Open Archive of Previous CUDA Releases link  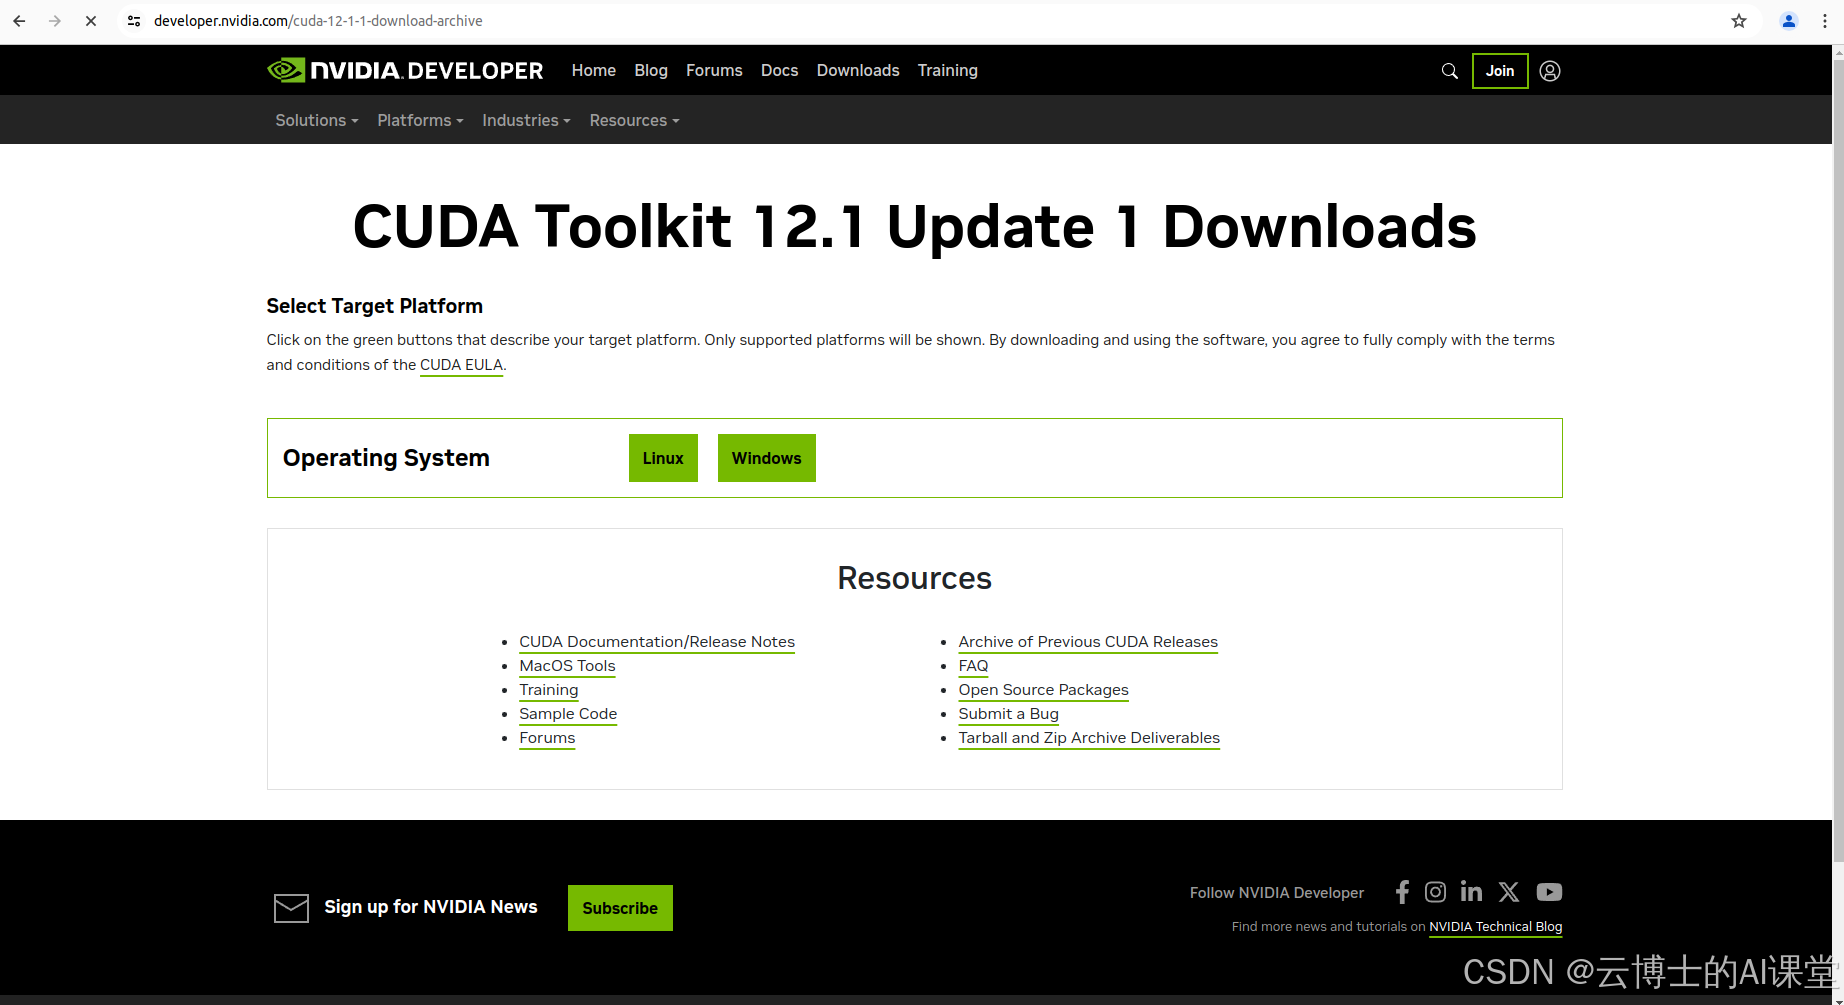1088,642
